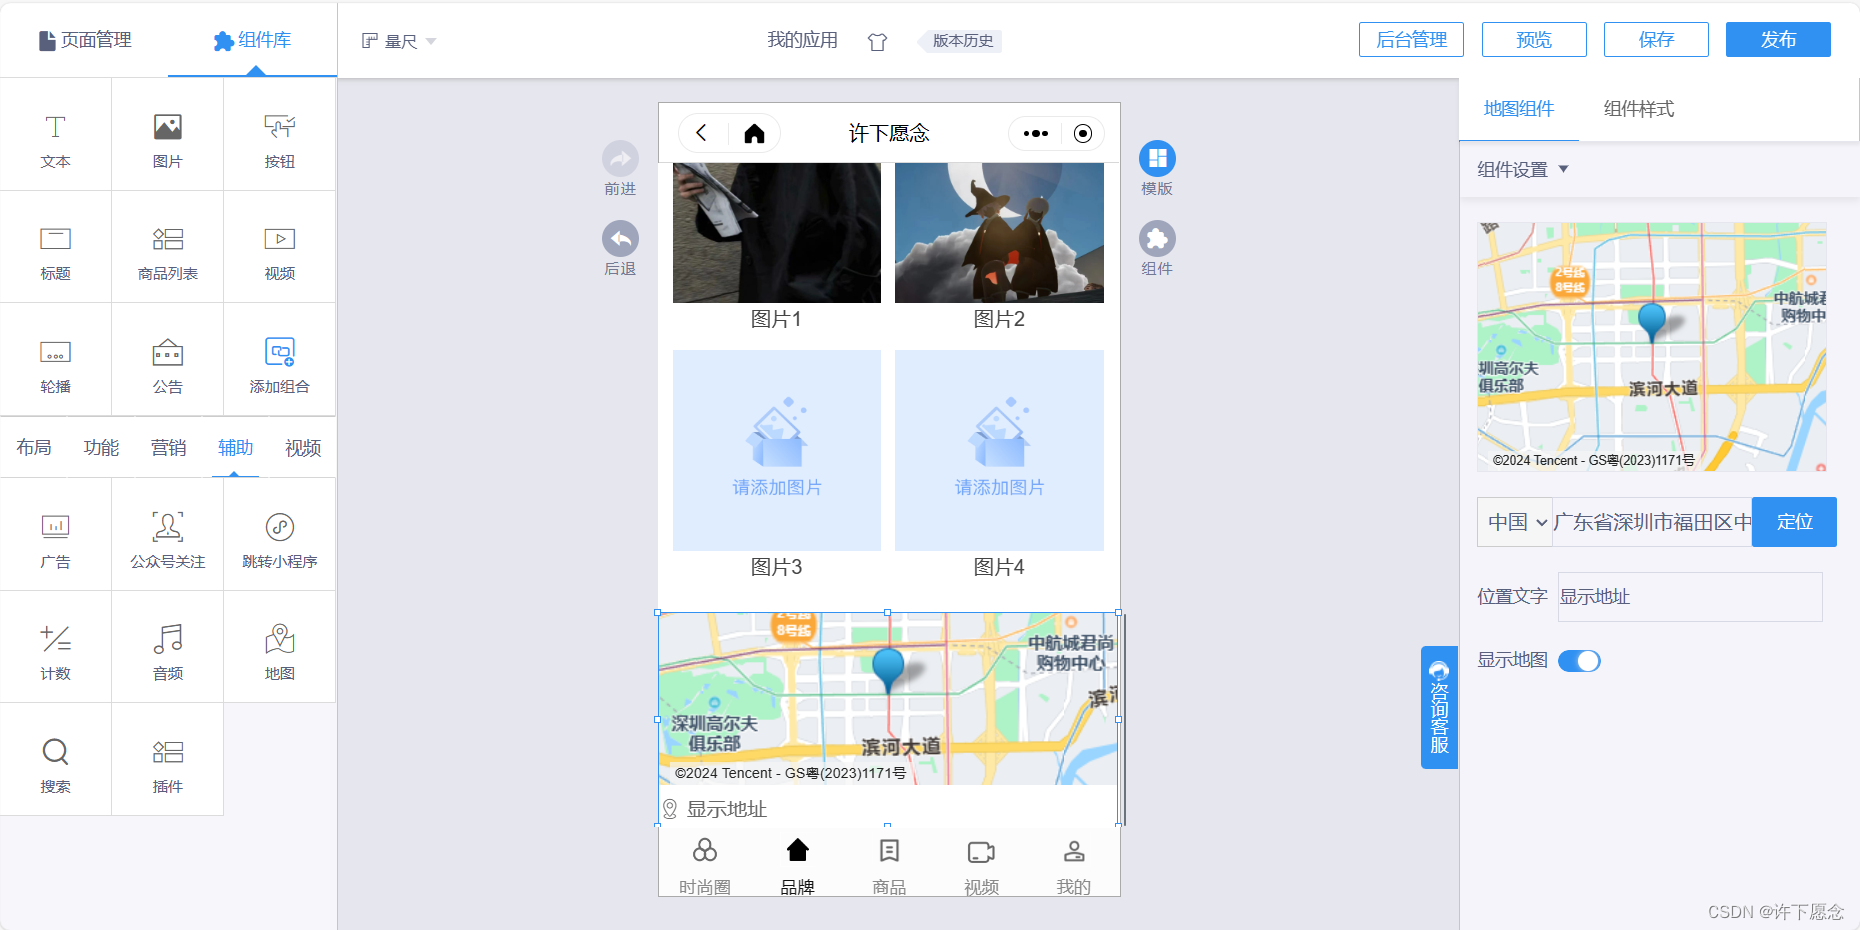Tap 视频 in bottom navigation

tap(982, 867)
